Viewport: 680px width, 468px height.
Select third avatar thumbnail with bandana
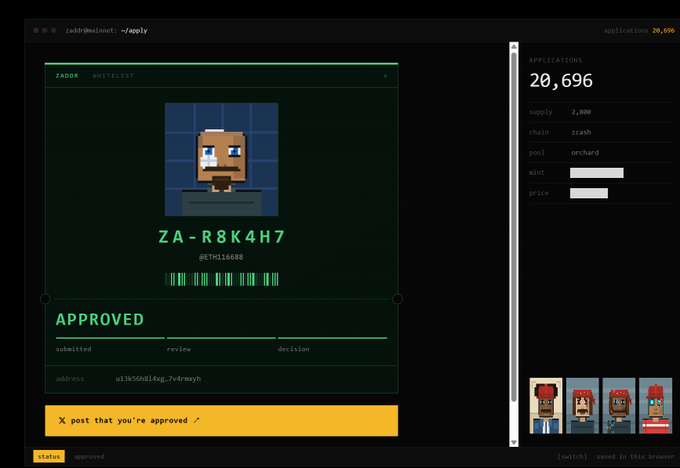pyautogui.click(x=619, y=406)
